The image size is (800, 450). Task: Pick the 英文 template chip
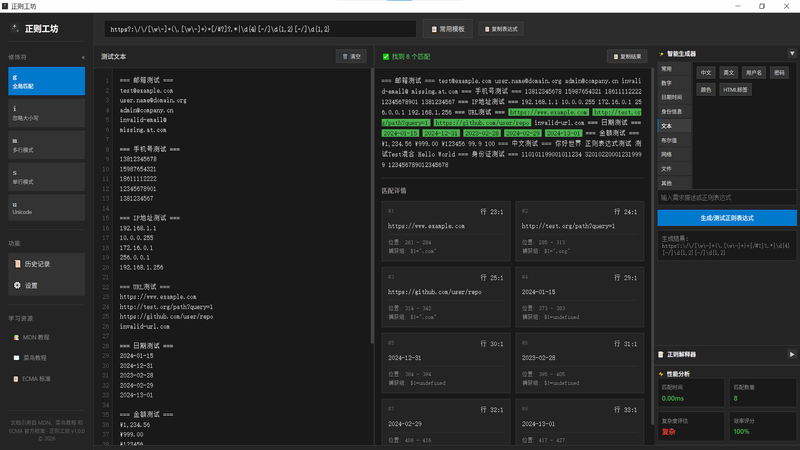pos(729,72)
